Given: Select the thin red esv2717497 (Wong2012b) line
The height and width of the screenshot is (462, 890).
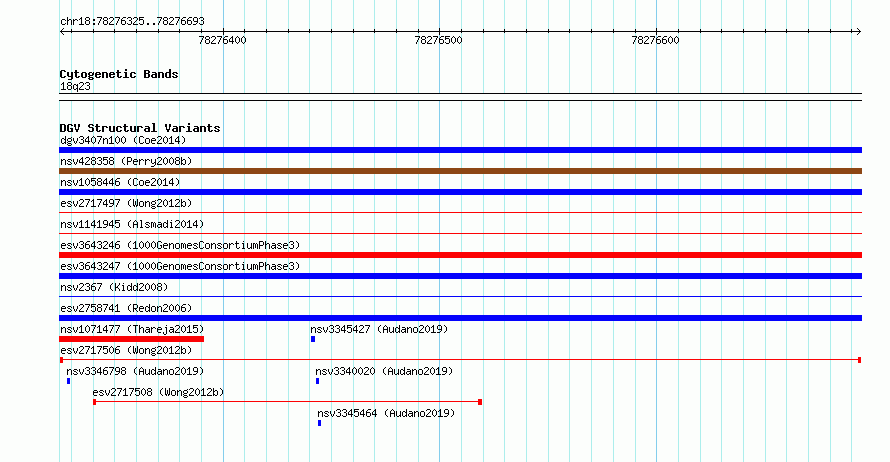Looking at the screenshot, I should pyautogui.click(x=460, y=213).
